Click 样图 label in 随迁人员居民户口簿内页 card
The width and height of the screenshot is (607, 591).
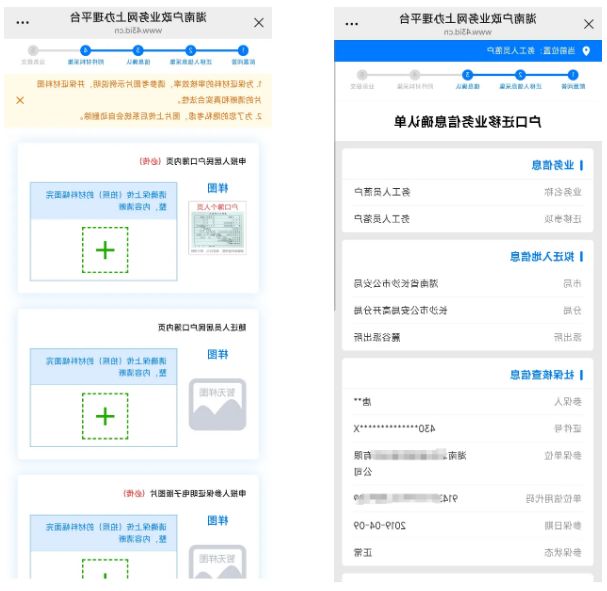(218, 355)
